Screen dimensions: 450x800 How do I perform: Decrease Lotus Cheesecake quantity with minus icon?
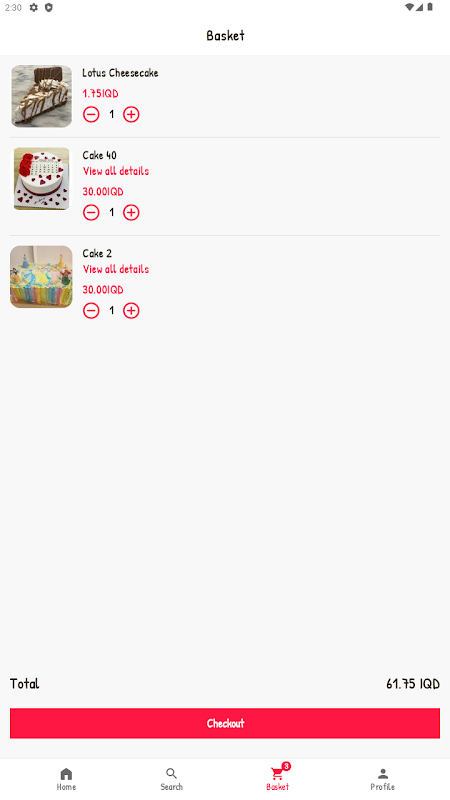tap(91, 114)
